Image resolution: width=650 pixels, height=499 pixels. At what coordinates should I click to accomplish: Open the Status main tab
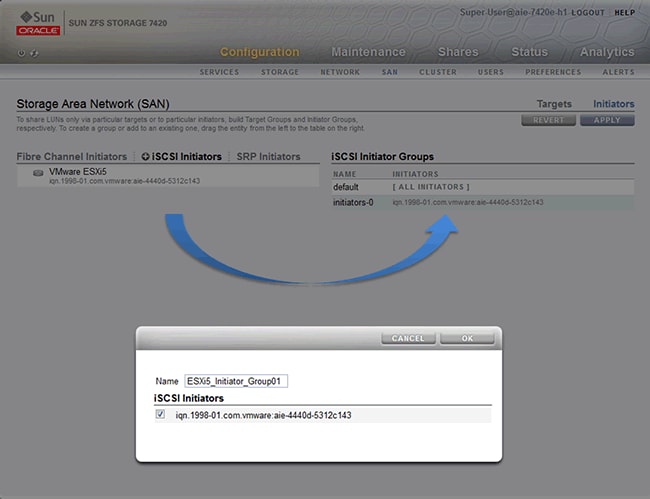pos(529,52)
